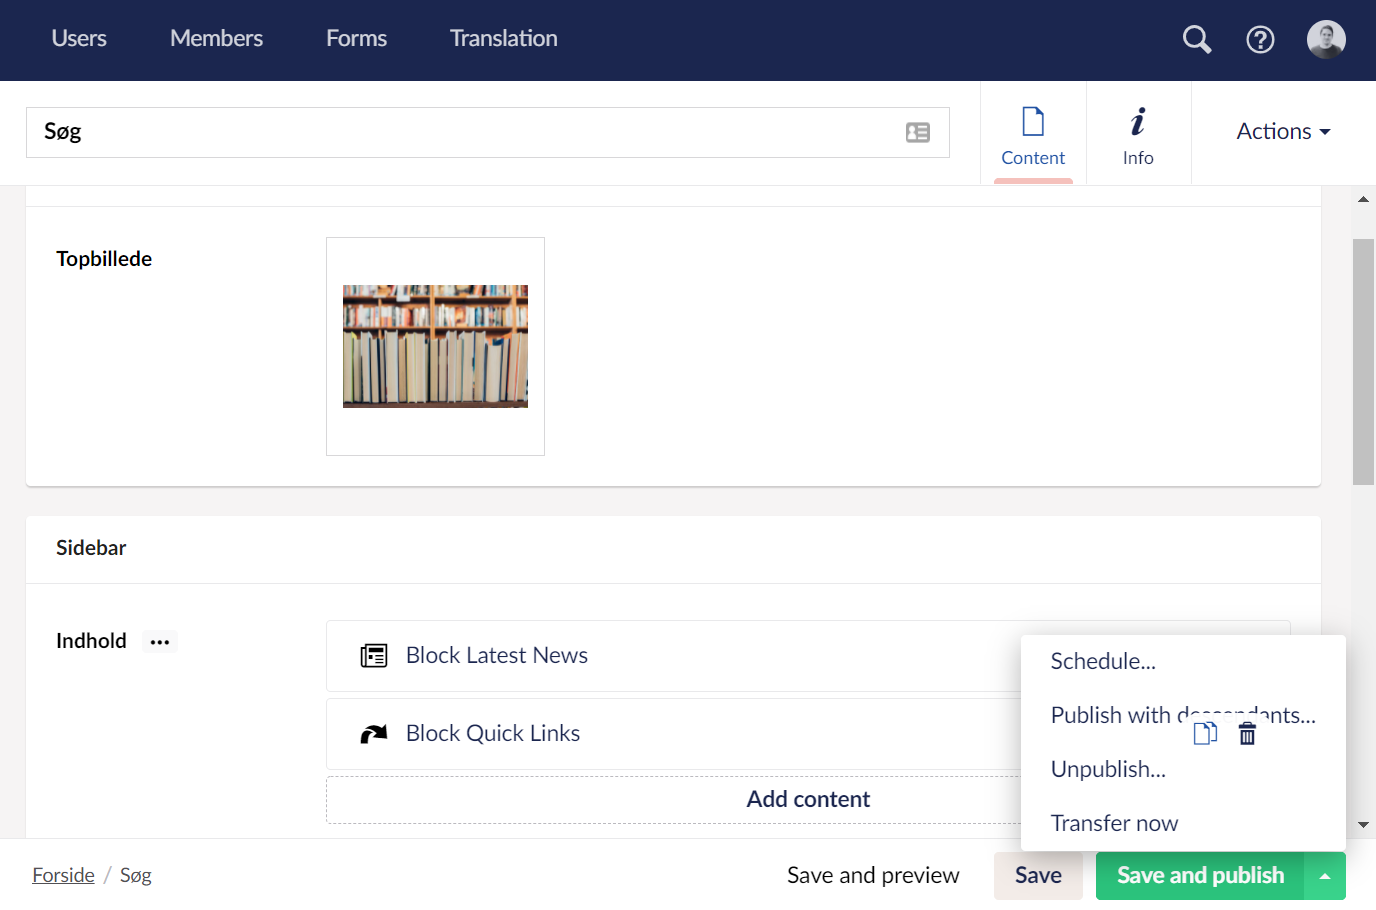This screenshot has height=910, width=1376.
Task: Navigate to Forside via the breadcrumb
Action: click(x=63, y=874)
